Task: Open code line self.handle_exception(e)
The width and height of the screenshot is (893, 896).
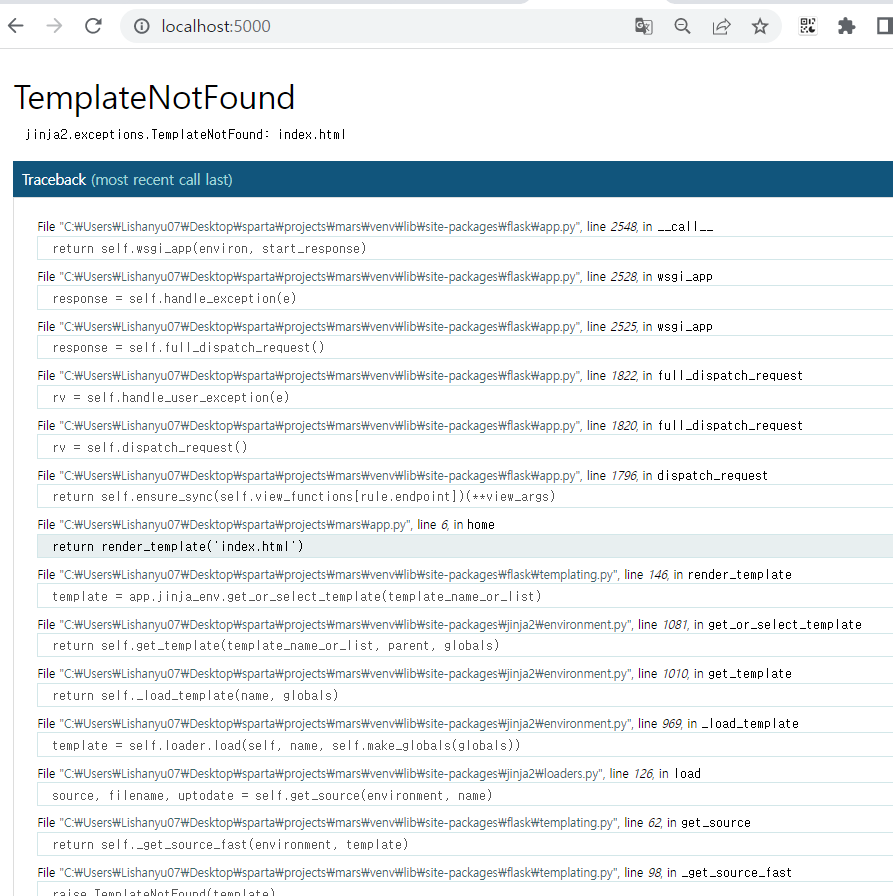Action: [465, 298]
